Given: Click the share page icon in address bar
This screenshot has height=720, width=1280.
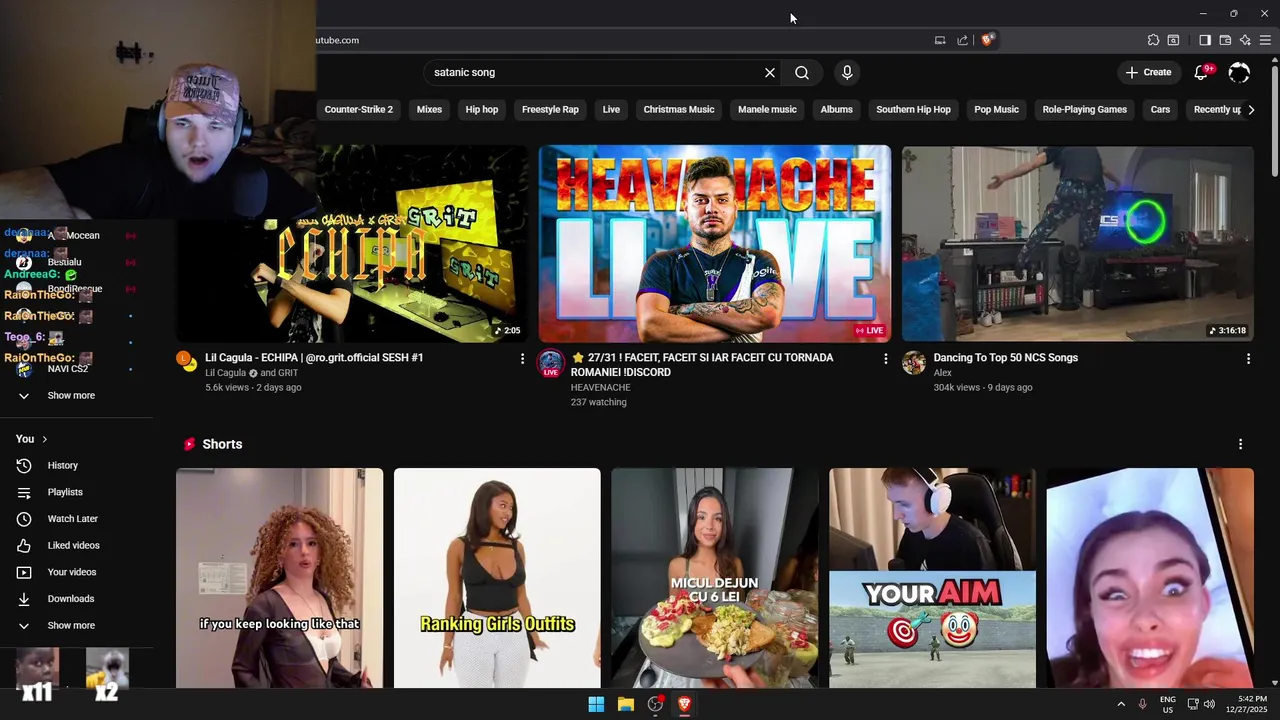Looking at the screenshot, I should pos(962,40).
